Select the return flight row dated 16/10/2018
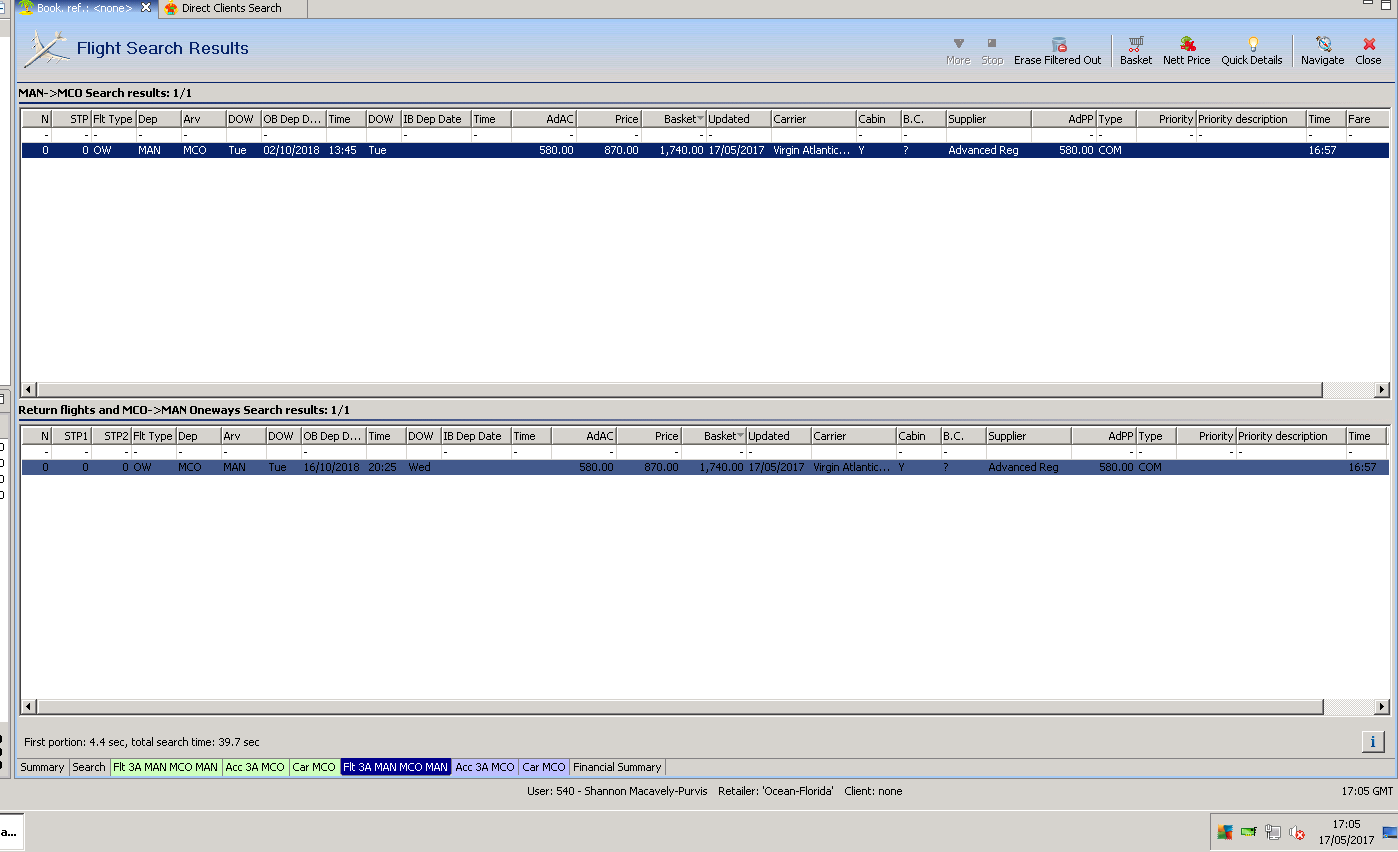The height and width of the screenshot is (852, 1398). 705,467
